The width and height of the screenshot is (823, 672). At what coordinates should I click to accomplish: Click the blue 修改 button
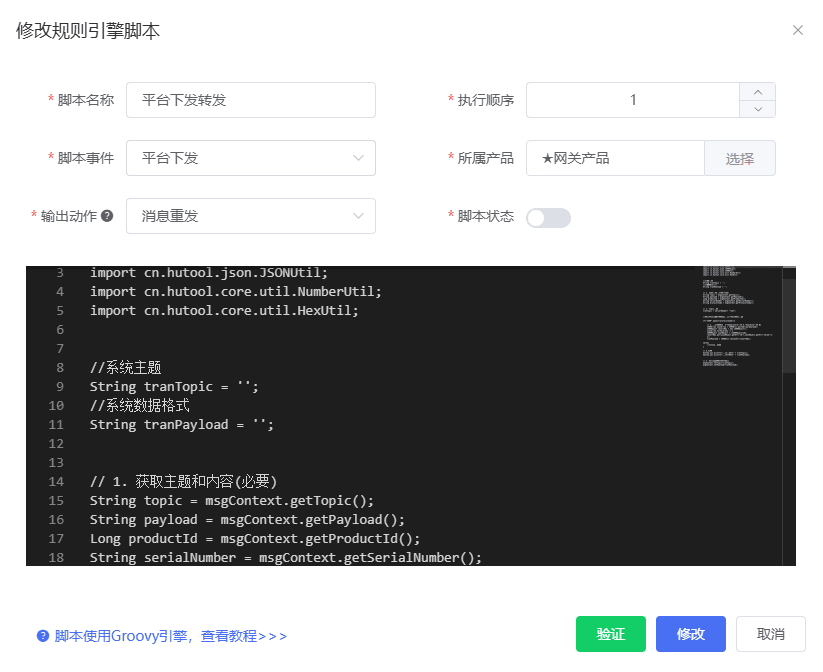tap(691, 634)
